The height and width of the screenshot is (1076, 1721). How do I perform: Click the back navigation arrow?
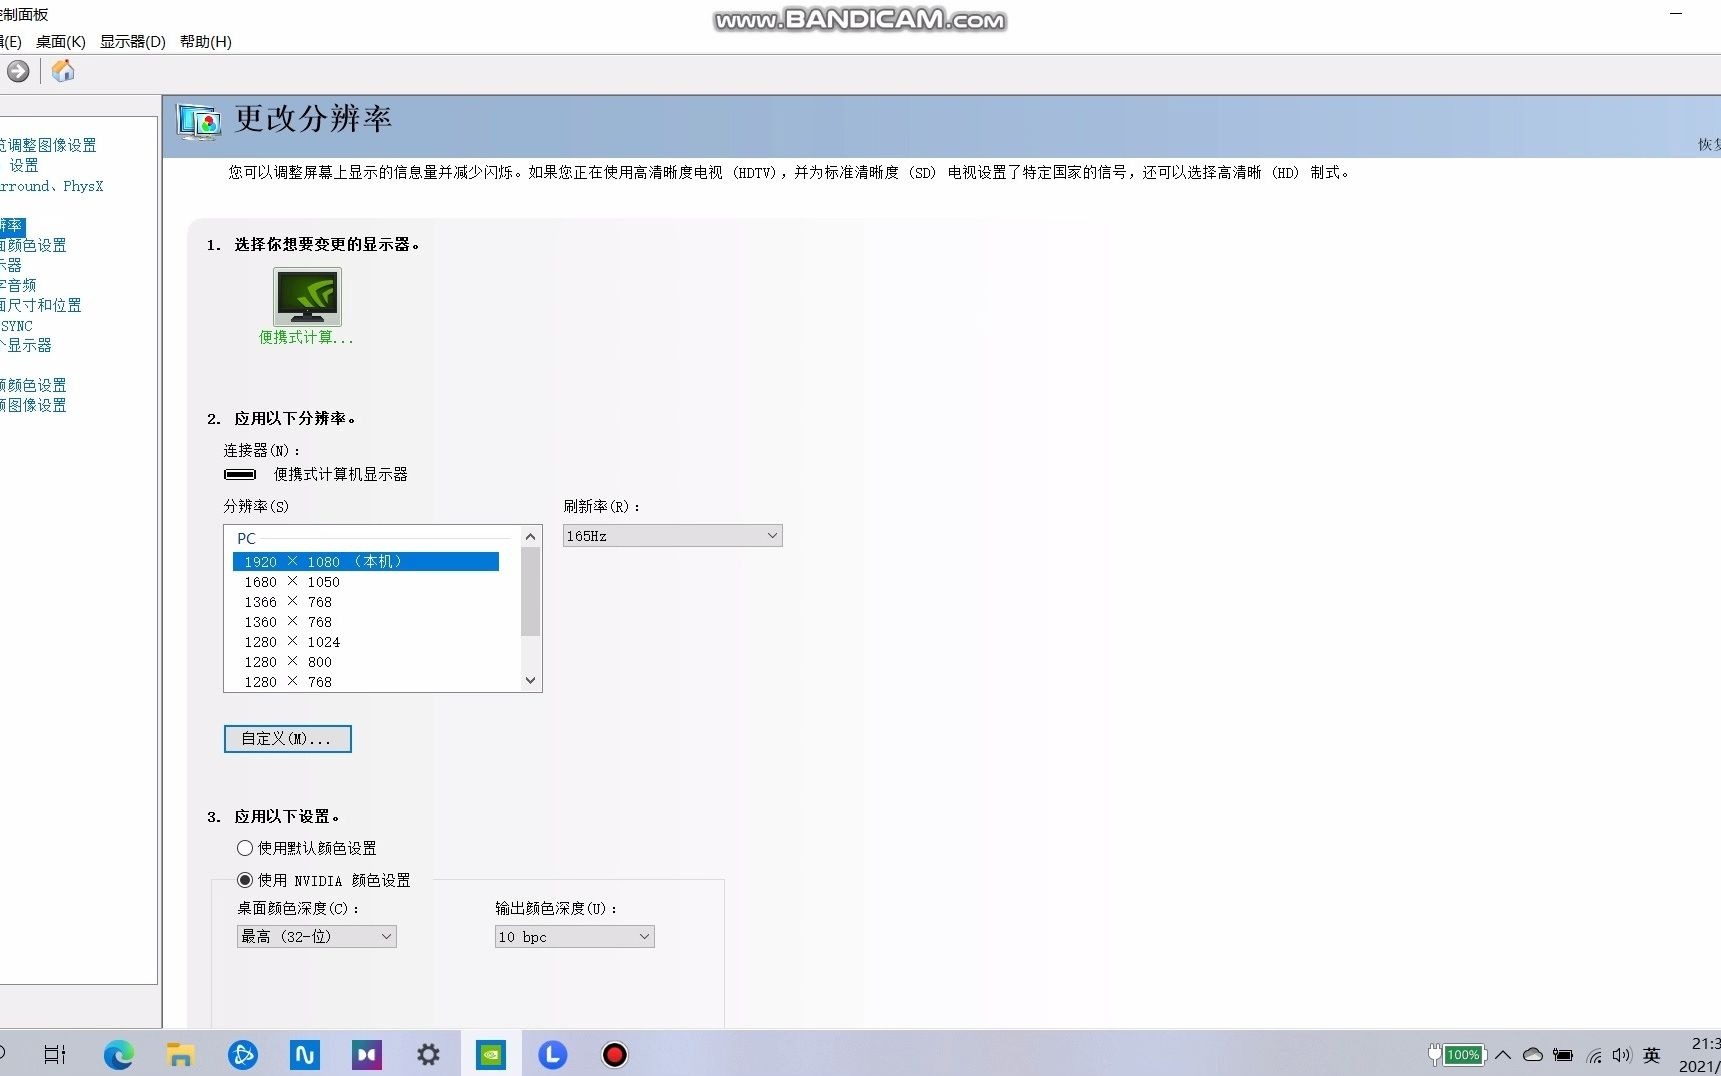coord(17,71)
